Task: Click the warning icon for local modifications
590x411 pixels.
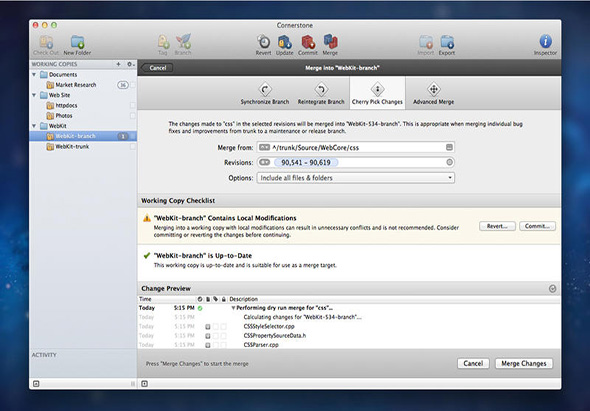Action: click(x=147, y=218)
